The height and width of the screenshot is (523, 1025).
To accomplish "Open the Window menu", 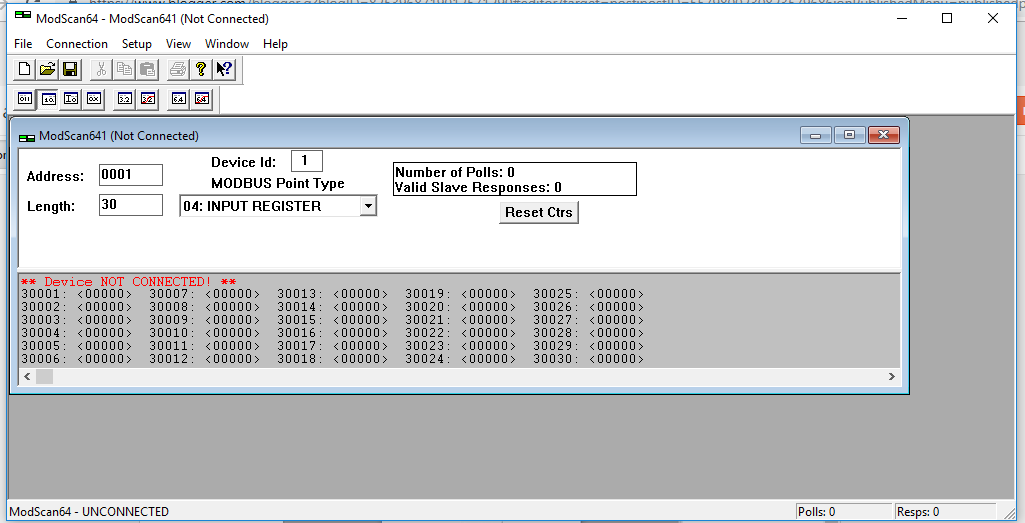I will tap(227, 44).
